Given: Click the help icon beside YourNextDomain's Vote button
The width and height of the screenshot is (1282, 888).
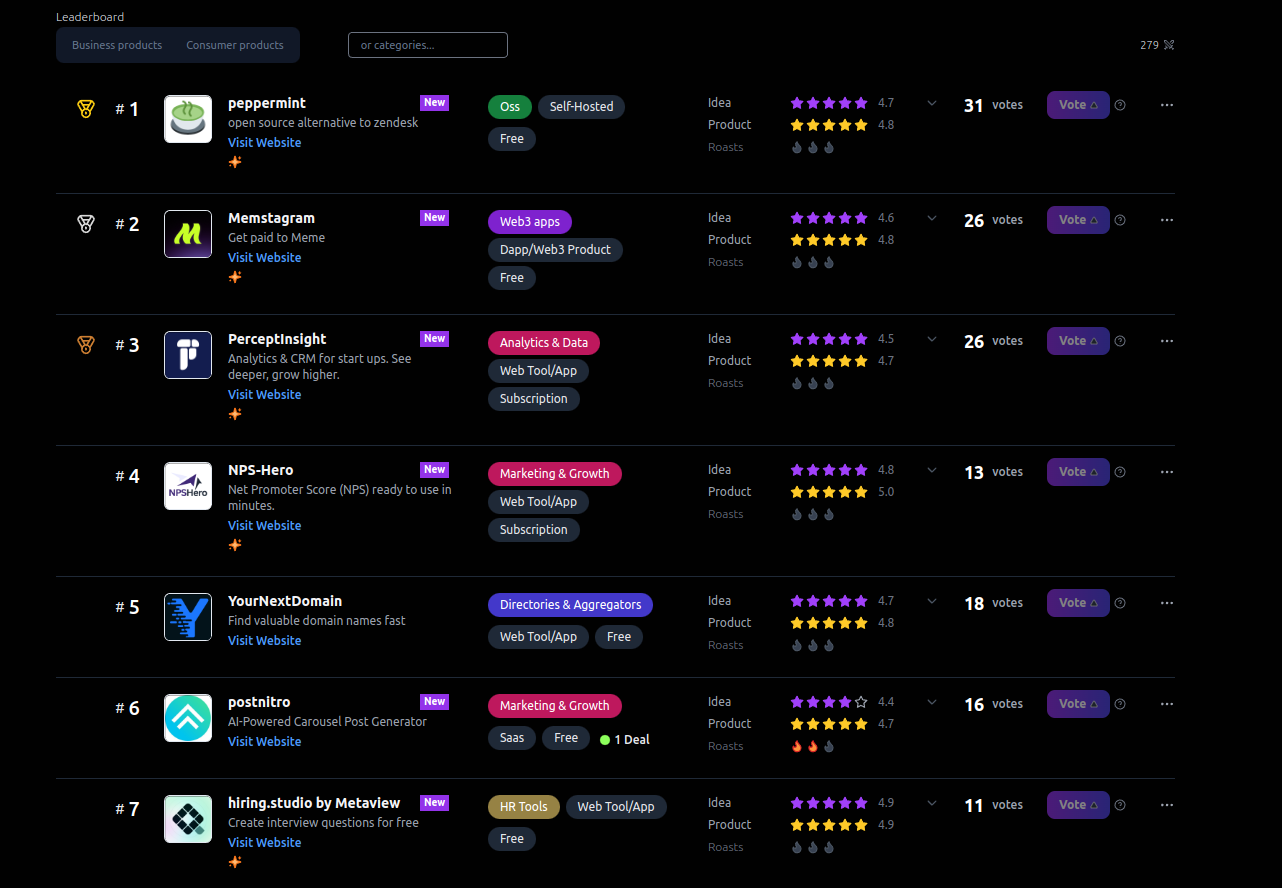Looking at the screenshot, I should click(x=1120, y=603).
